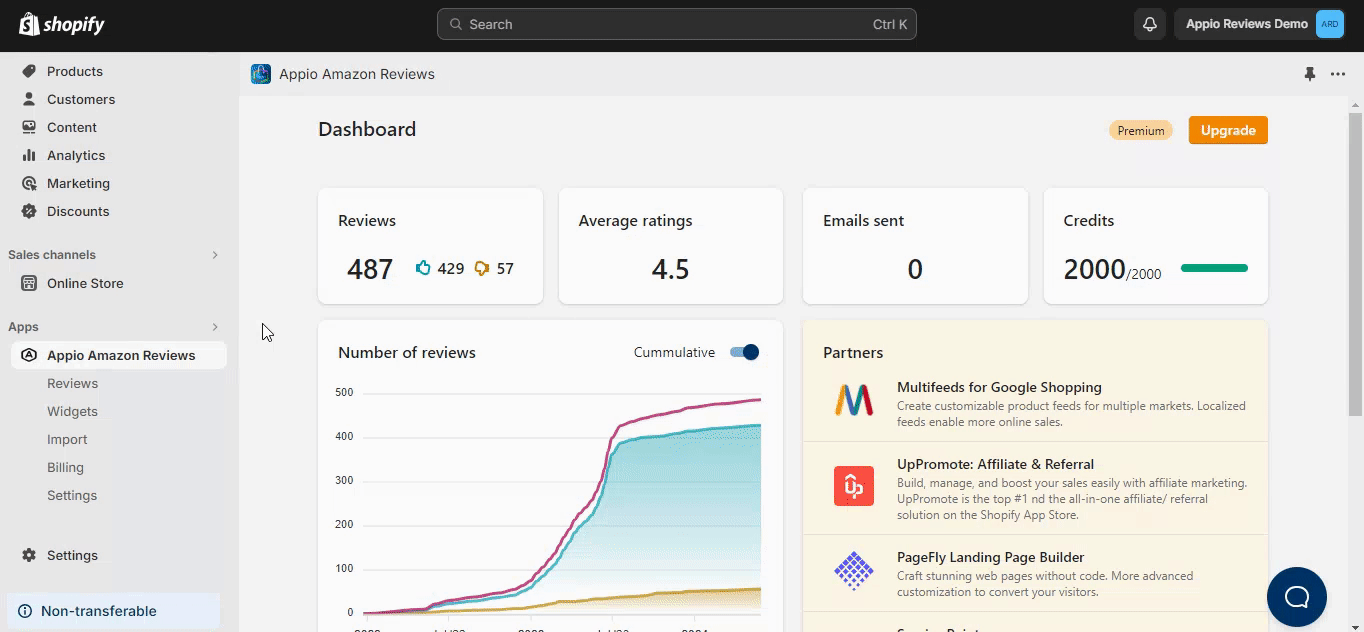Viewport: 1364px width, 632px height.
Task: Focus the Search input field
Action: tap(676, 24)
